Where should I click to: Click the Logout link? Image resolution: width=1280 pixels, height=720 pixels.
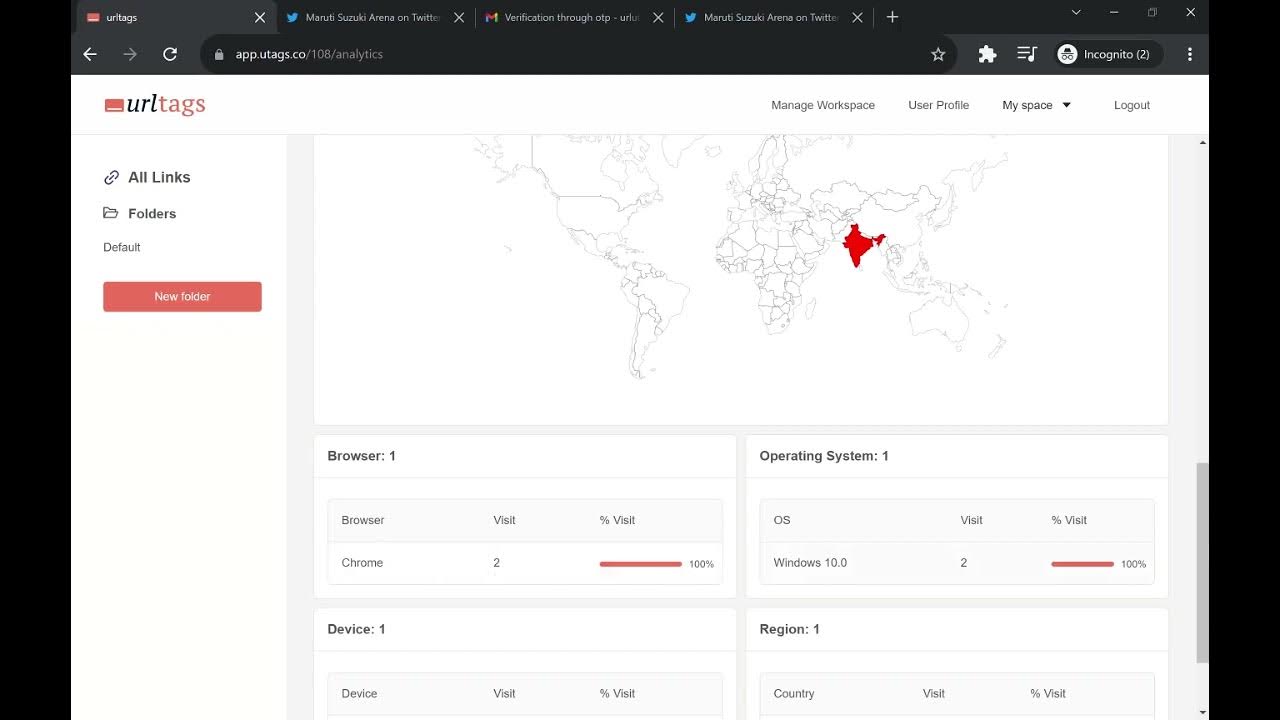1132,105
